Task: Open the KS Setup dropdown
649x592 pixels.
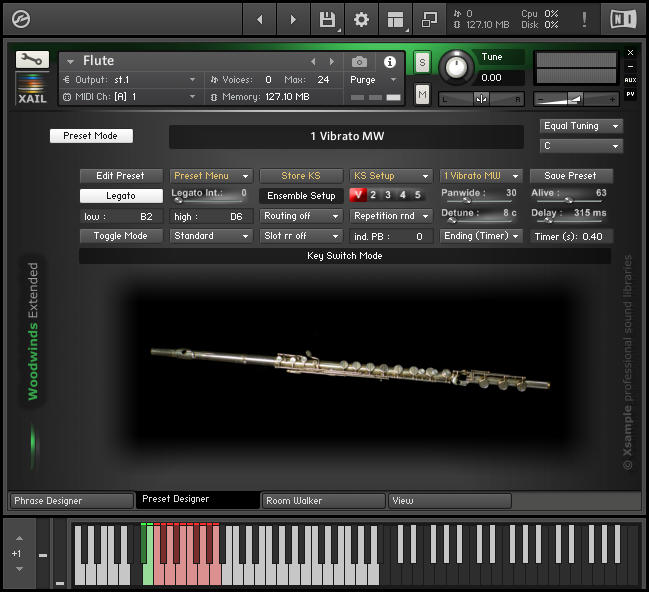Action: pyautogui.click(x=391, y=176)
